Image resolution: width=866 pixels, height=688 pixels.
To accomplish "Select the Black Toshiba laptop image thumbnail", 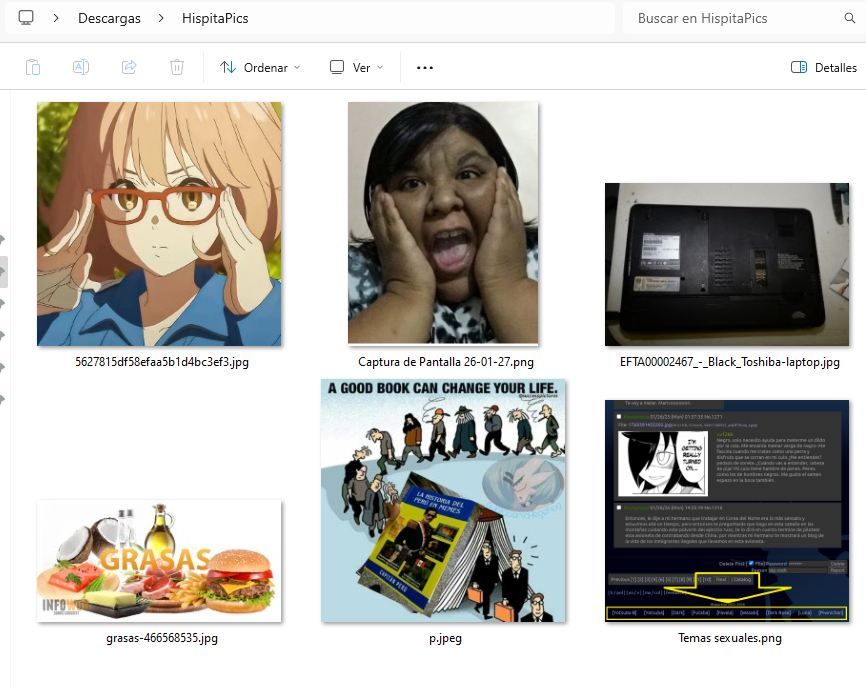I will click(x=726, y=264).
